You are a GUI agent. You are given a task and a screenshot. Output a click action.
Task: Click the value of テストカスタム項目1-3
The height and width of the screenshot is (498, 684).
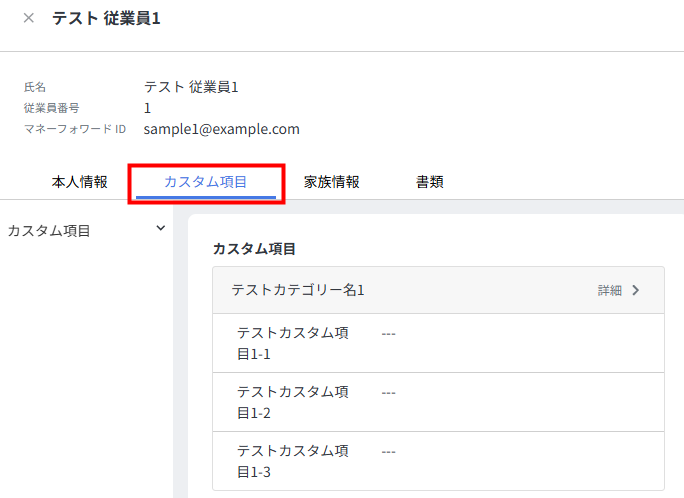[x=389, y=452]
